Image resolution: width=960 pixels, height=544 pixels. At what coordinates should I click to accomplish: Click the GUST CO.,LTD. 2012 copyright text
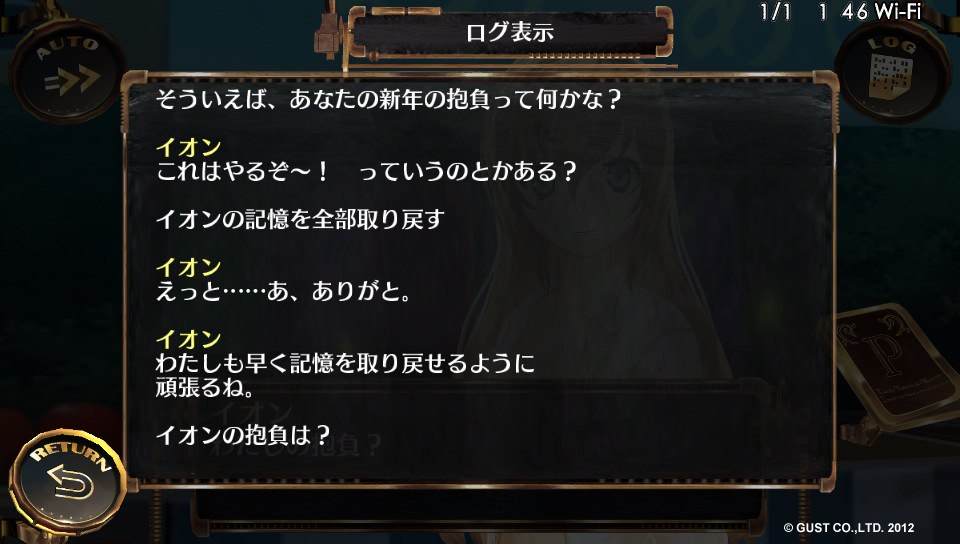849,527
